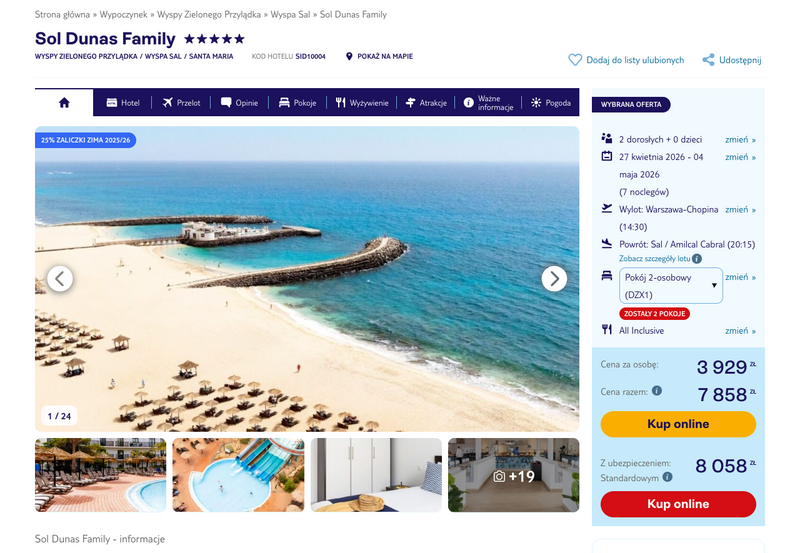800x553 pixels.
Task: Open the +19 more photos thumbnail
Action: (x=514, y=475)
